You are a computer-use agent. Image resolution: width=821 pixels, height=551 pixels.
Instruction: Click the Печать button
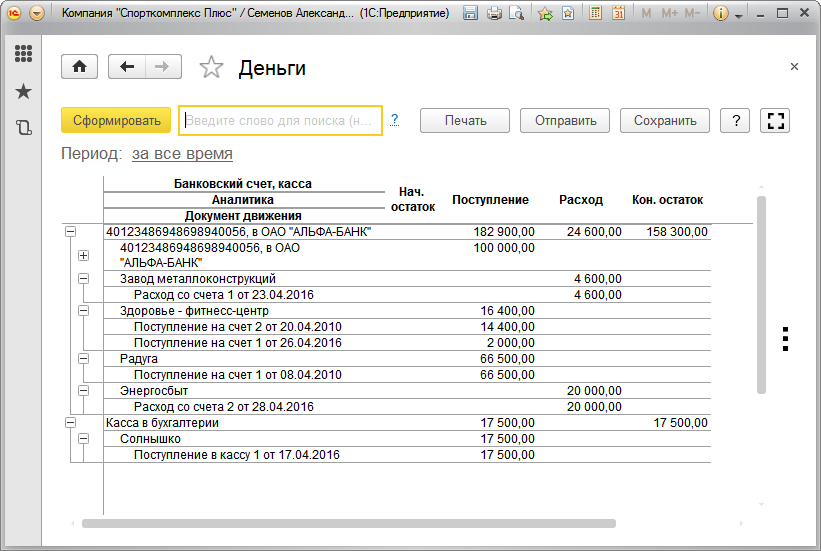465,121
